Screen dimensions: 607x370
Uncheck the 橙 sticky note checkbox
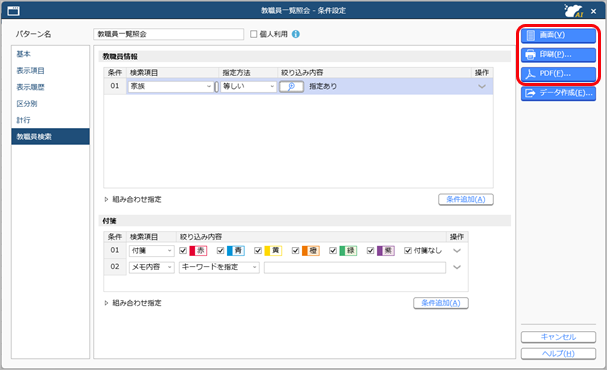click(295, 251)
